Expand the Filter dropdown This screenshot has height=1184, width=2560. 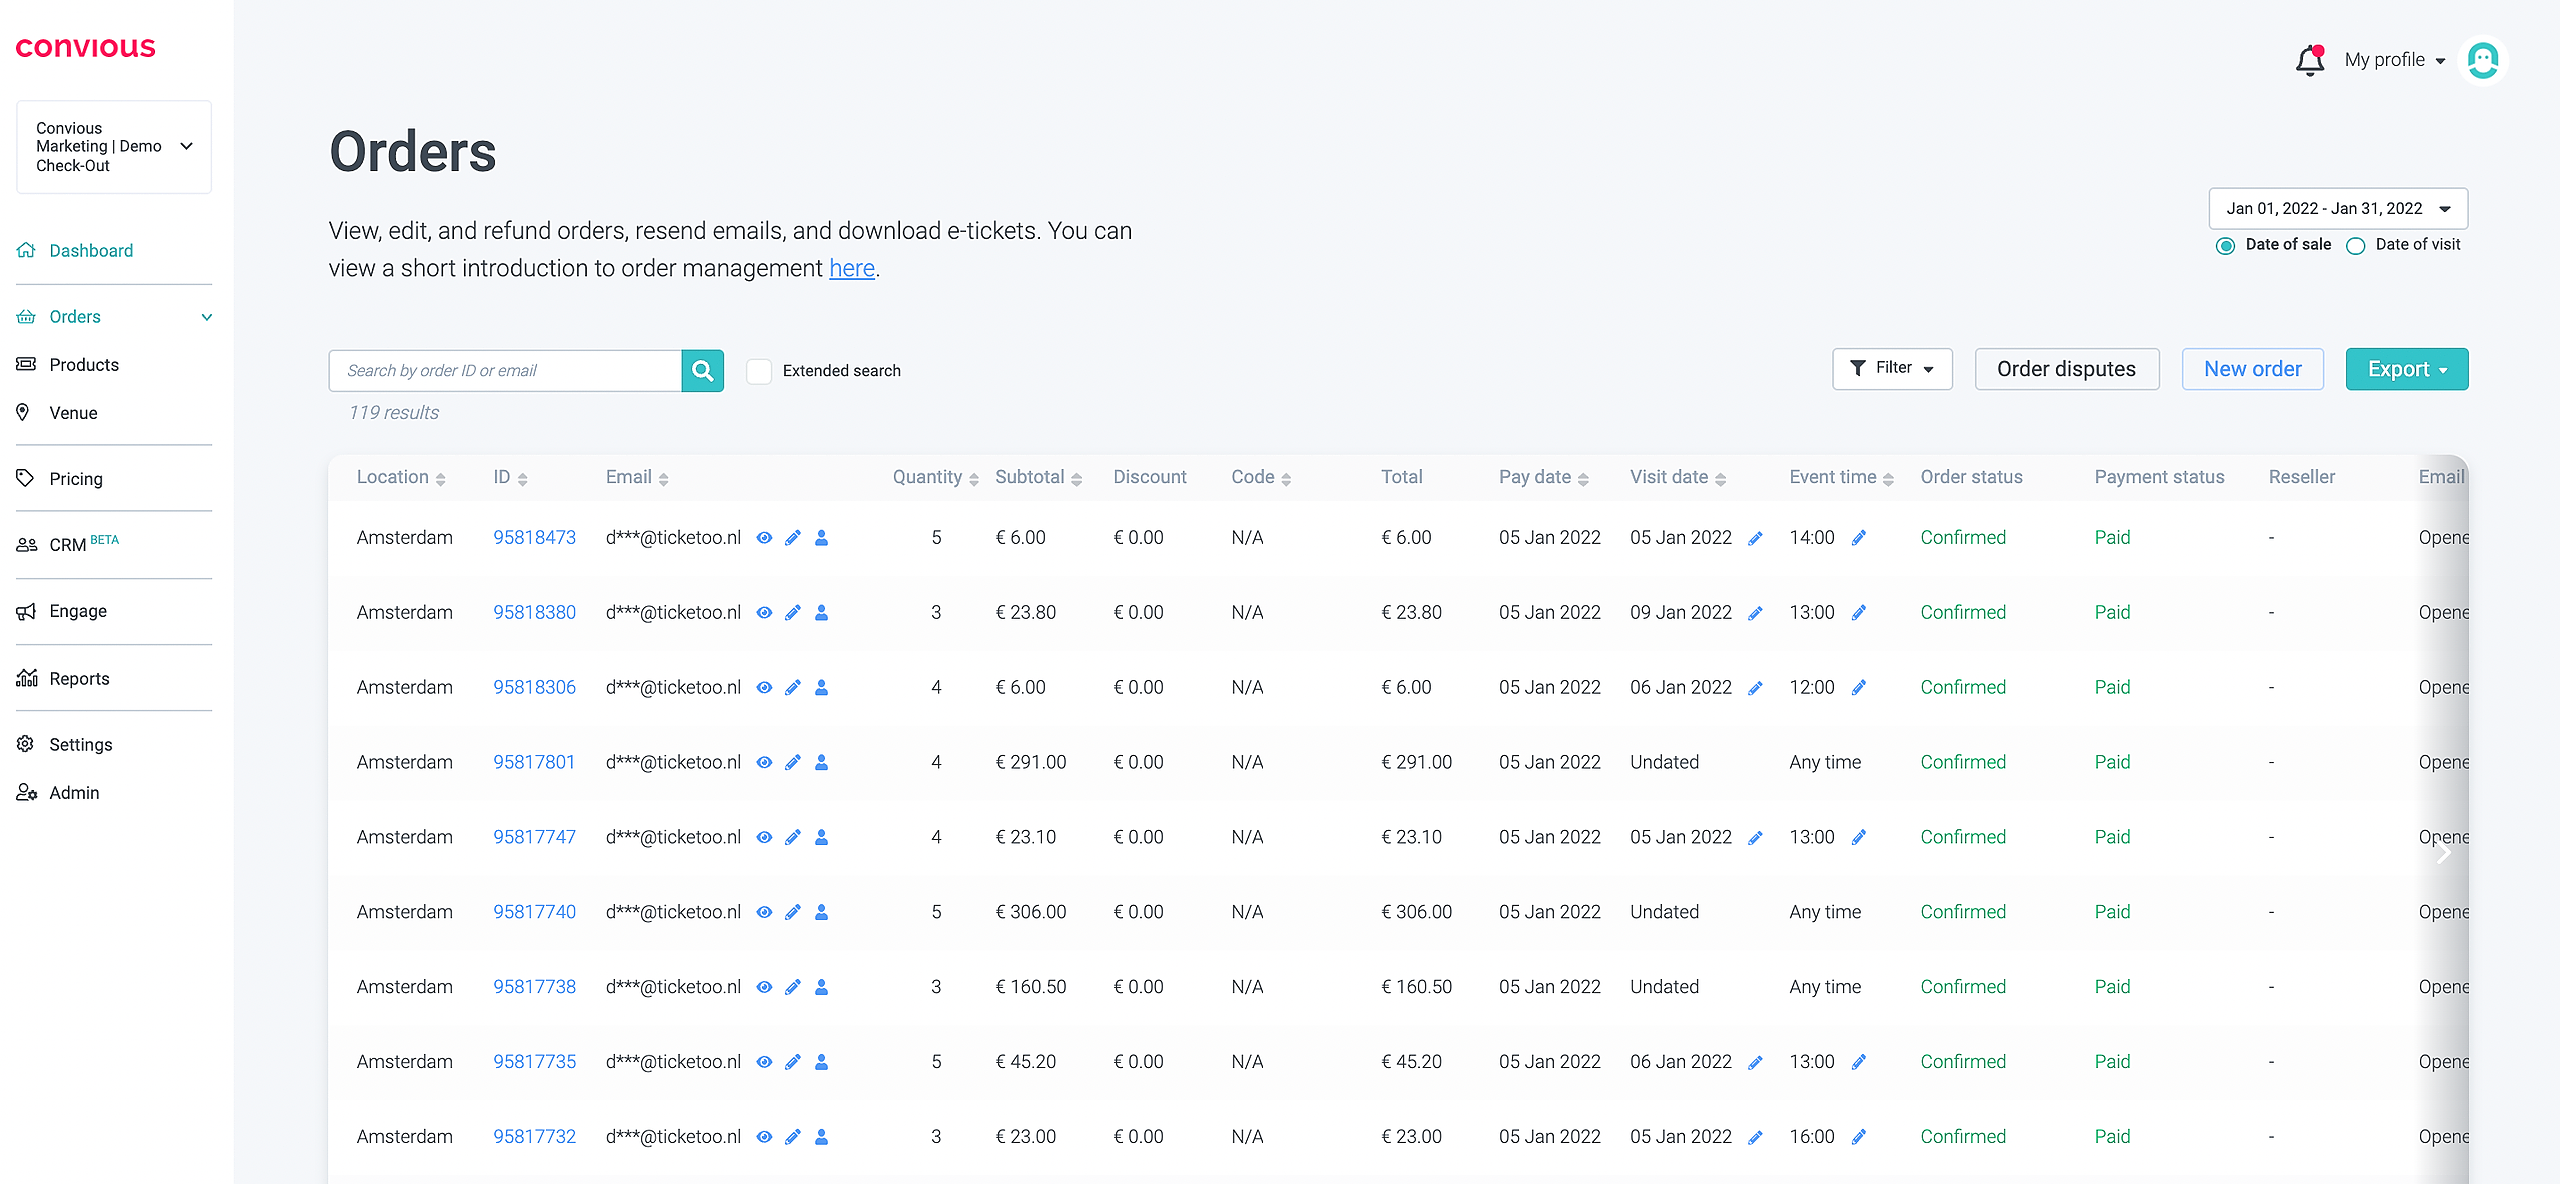click(1891, 369)
